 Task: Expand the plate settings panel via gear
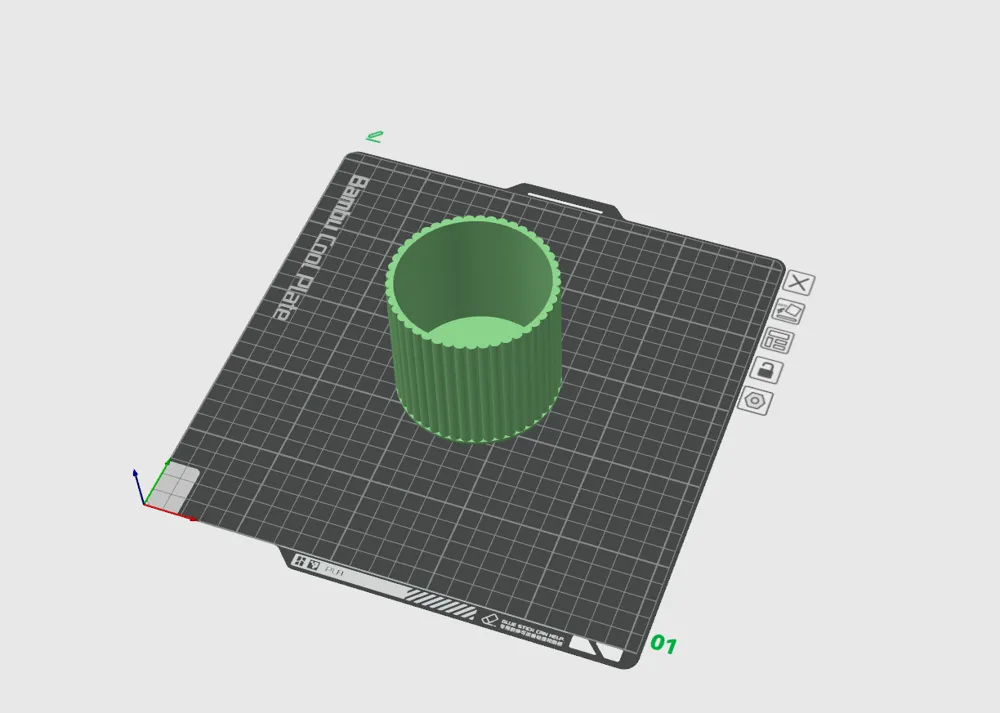coord(756,400)
